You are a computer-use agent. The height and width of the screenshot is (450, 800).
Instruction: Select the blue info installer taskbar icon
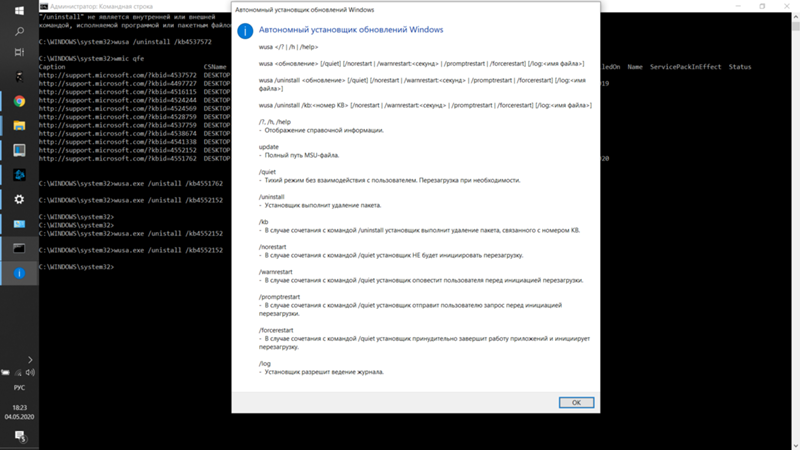coord(19,273)
